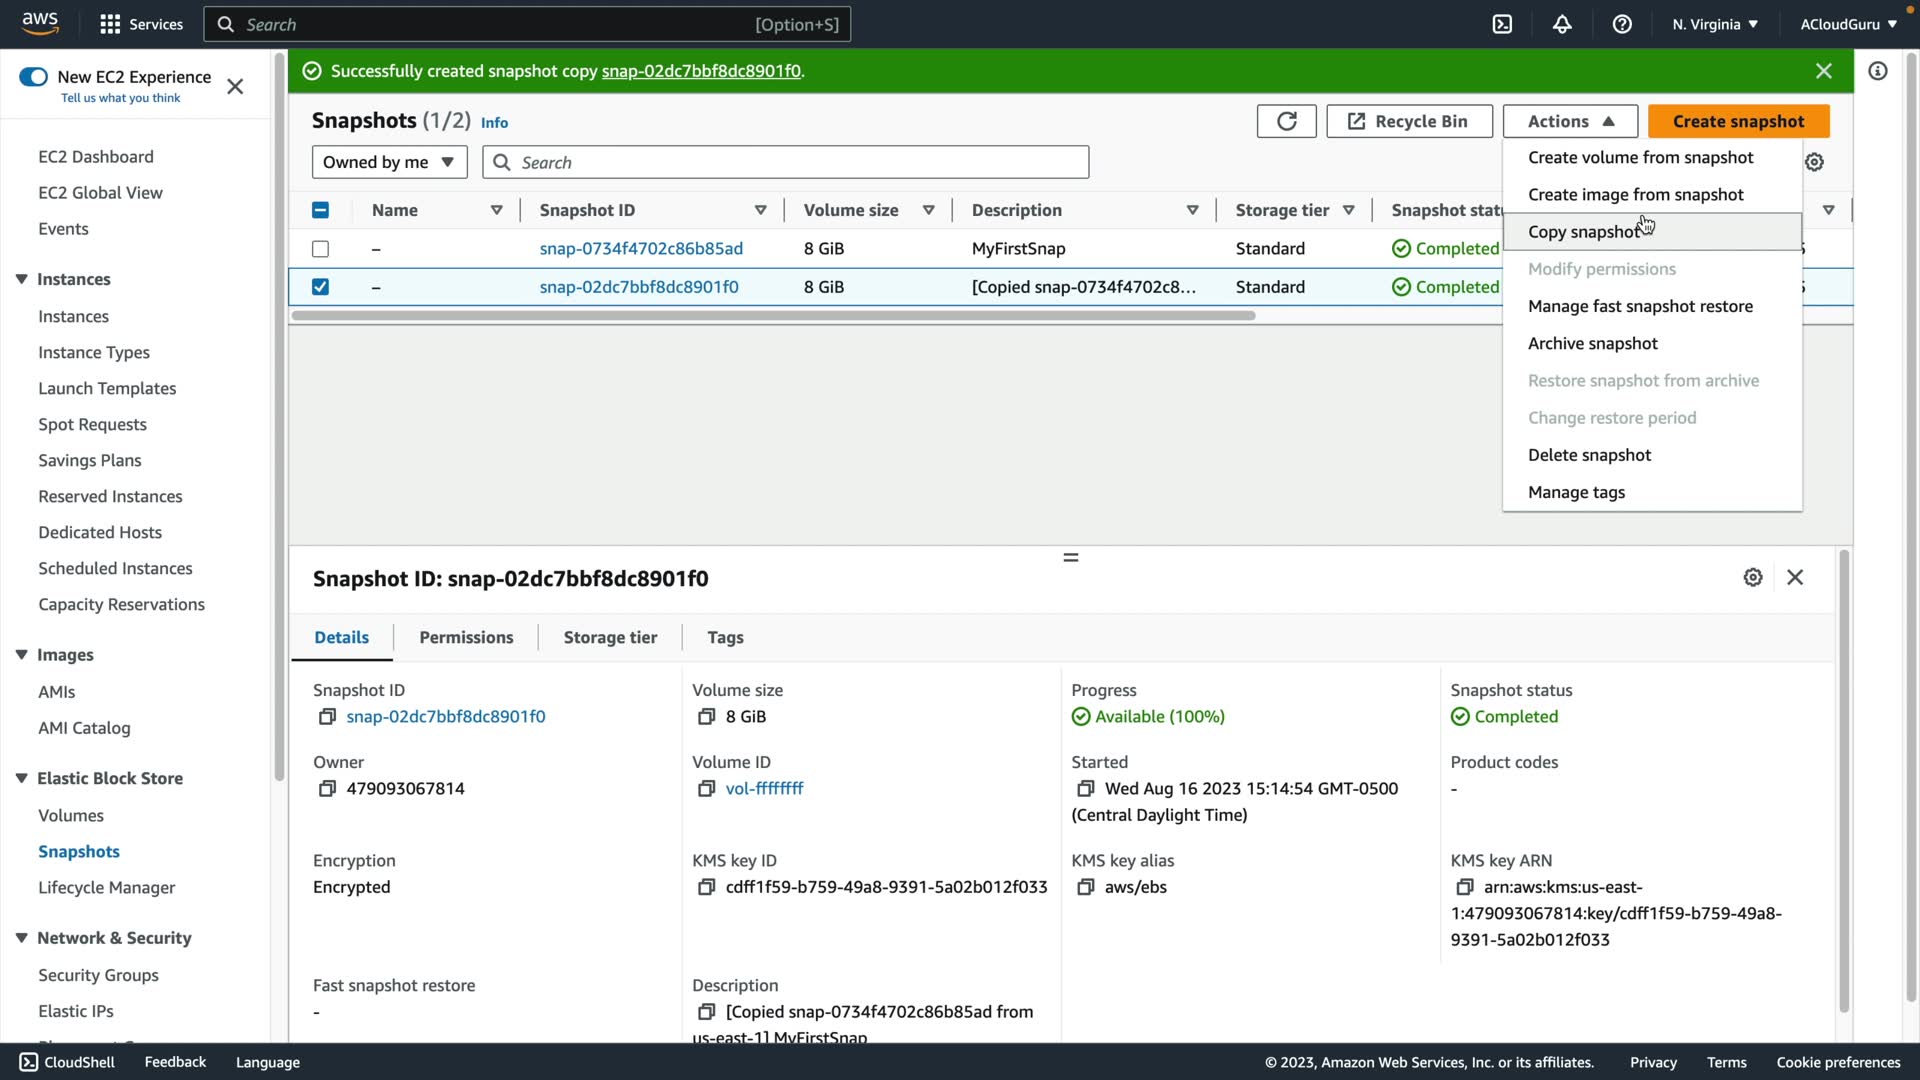Open the Recycle Bin button
The height and width of the screenshot is (1080, 1920).
(1408, 121)
